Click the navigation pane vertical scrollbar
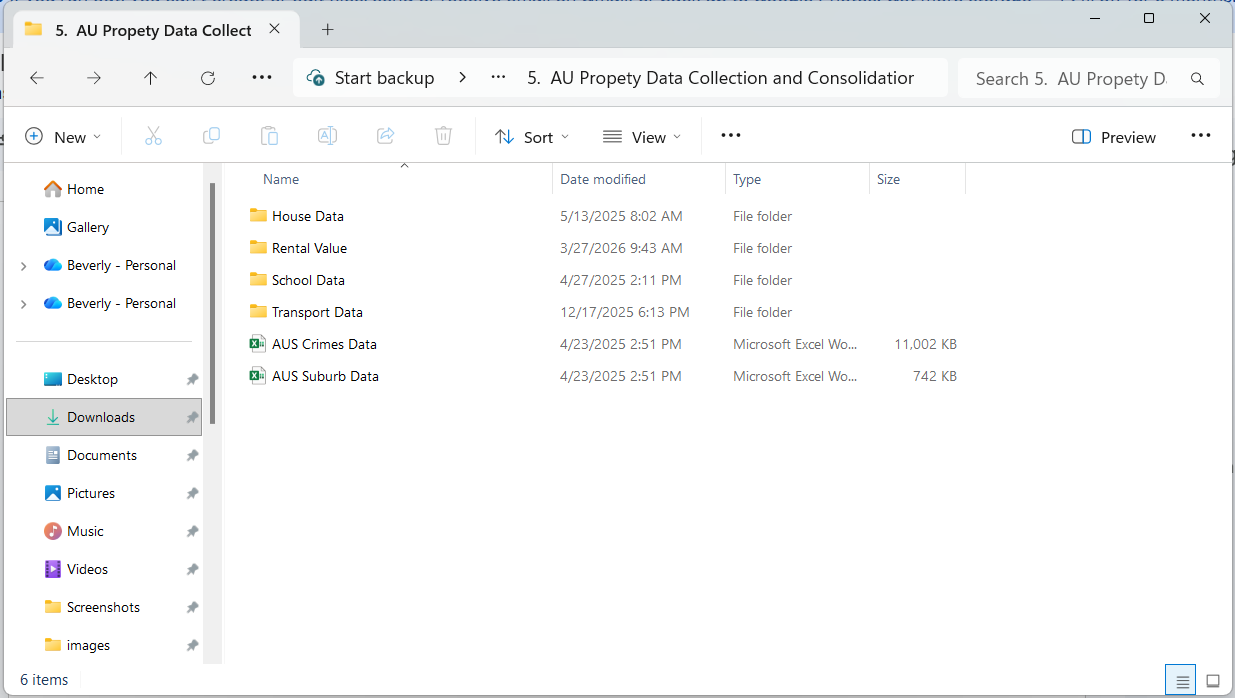Viewport: 1235px width, 698px height. 212,300
